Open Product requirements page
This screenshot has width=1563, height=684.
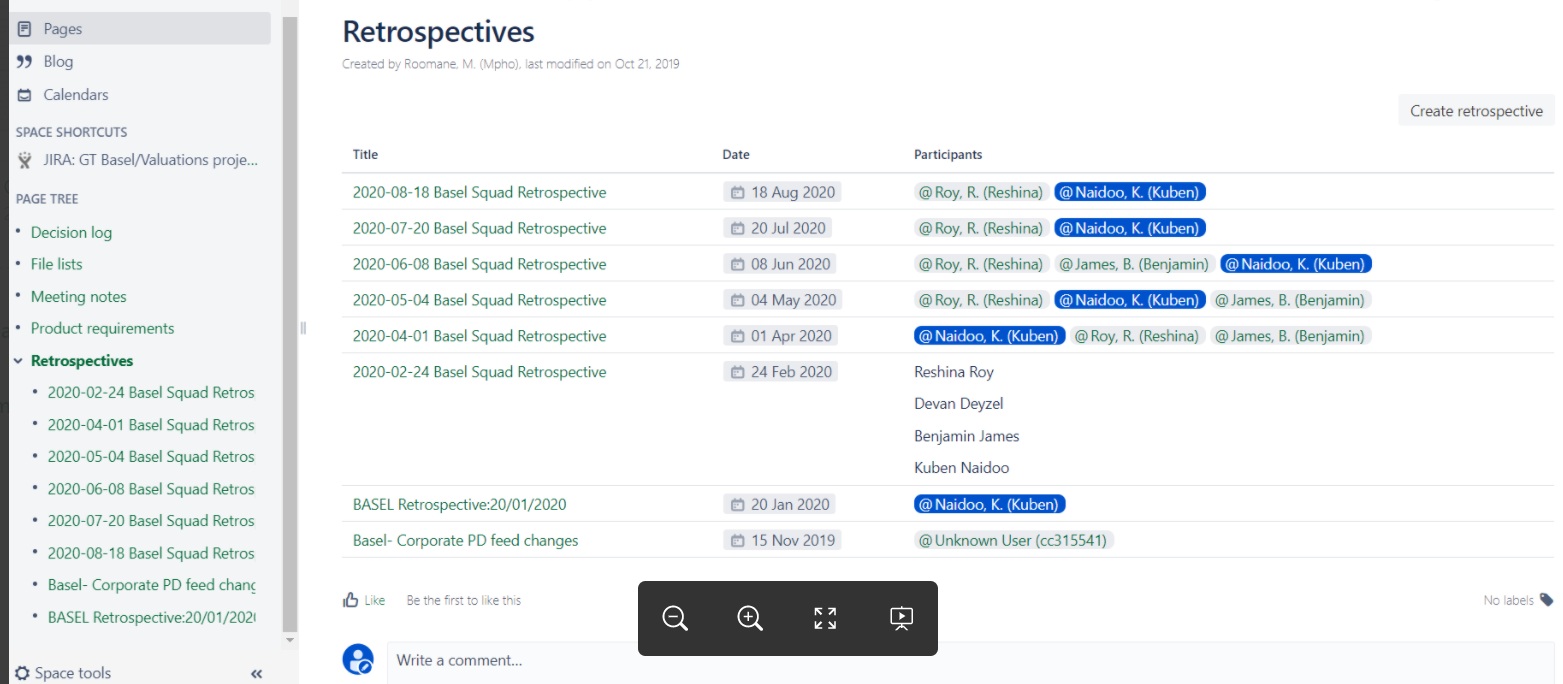click(102, 328)
